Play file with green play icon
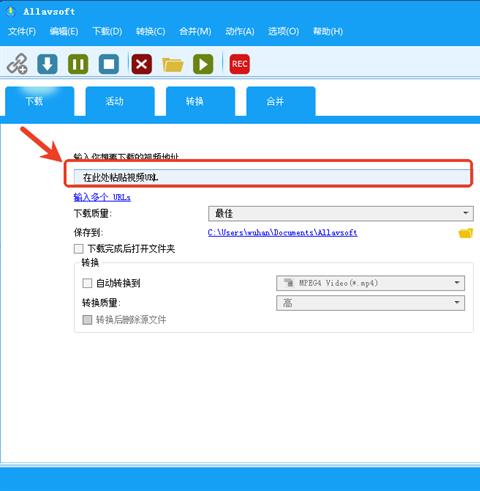The image size is (480, 491). click(203, 64)
